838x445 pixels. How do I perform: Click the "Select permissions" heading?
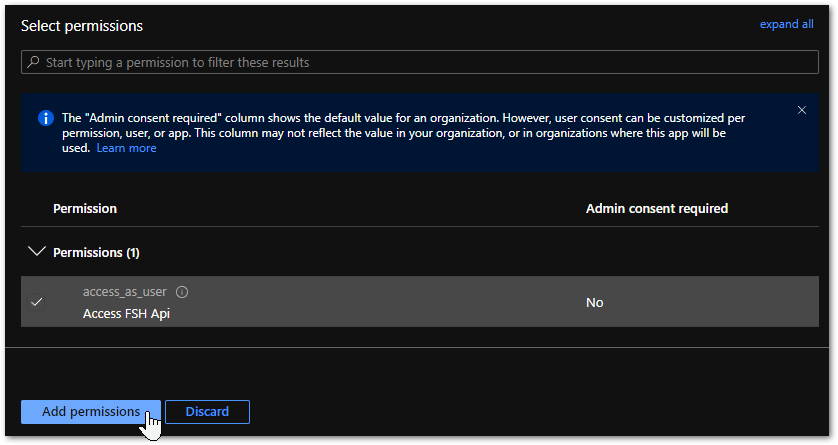pos(82,25)
